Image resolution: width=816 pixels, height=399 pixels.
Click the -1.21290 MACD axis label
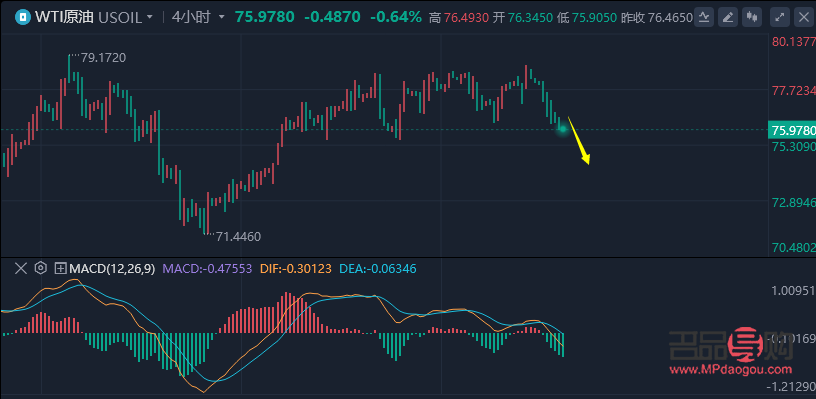pyautogui.click(x=792, y=387)
